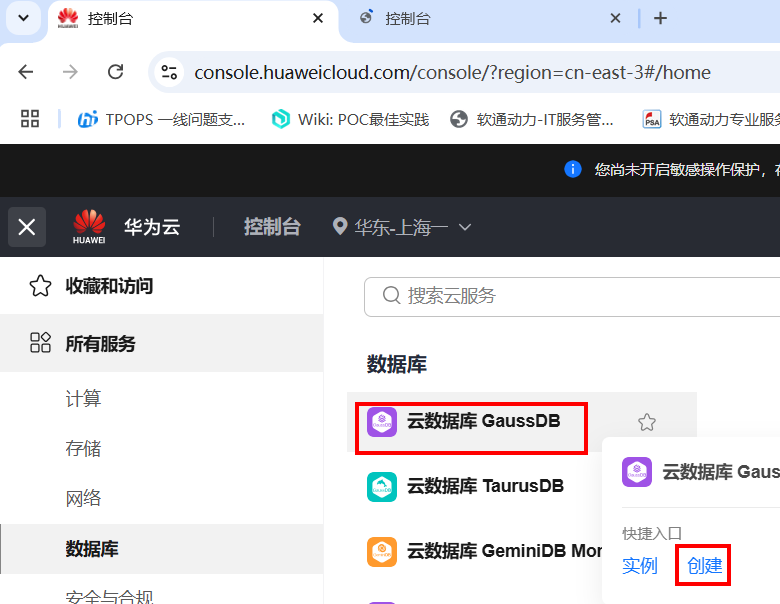Close the service menu with X button
This screenshot has height=604, width=780.
pyautogui.click(x=27, y=227)
